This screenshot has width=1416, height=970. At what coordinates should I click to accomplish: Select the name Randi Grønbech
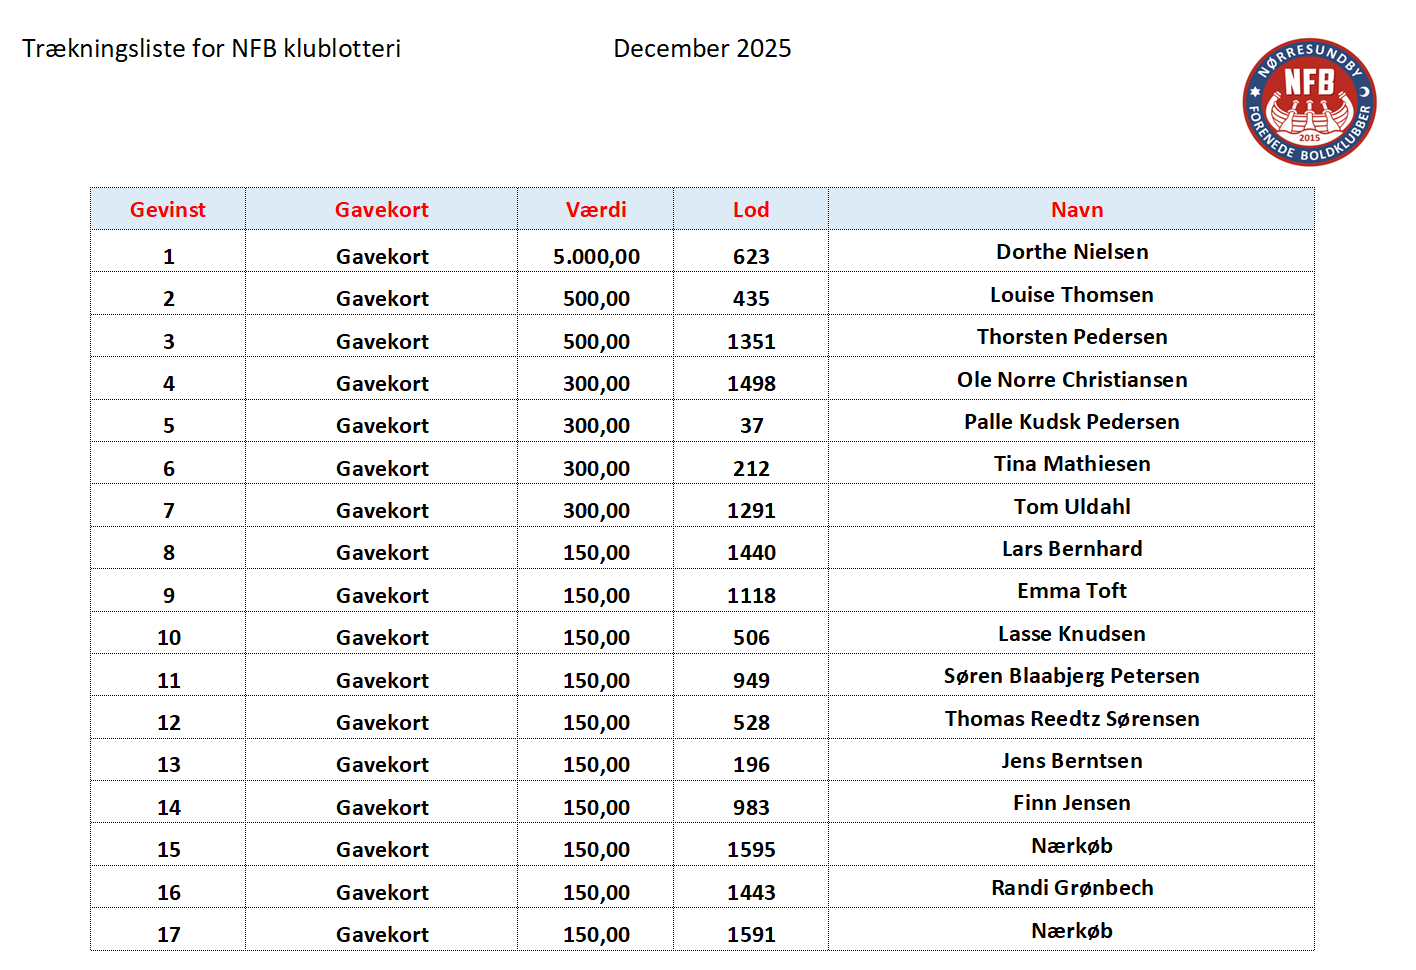(1072, 888)
